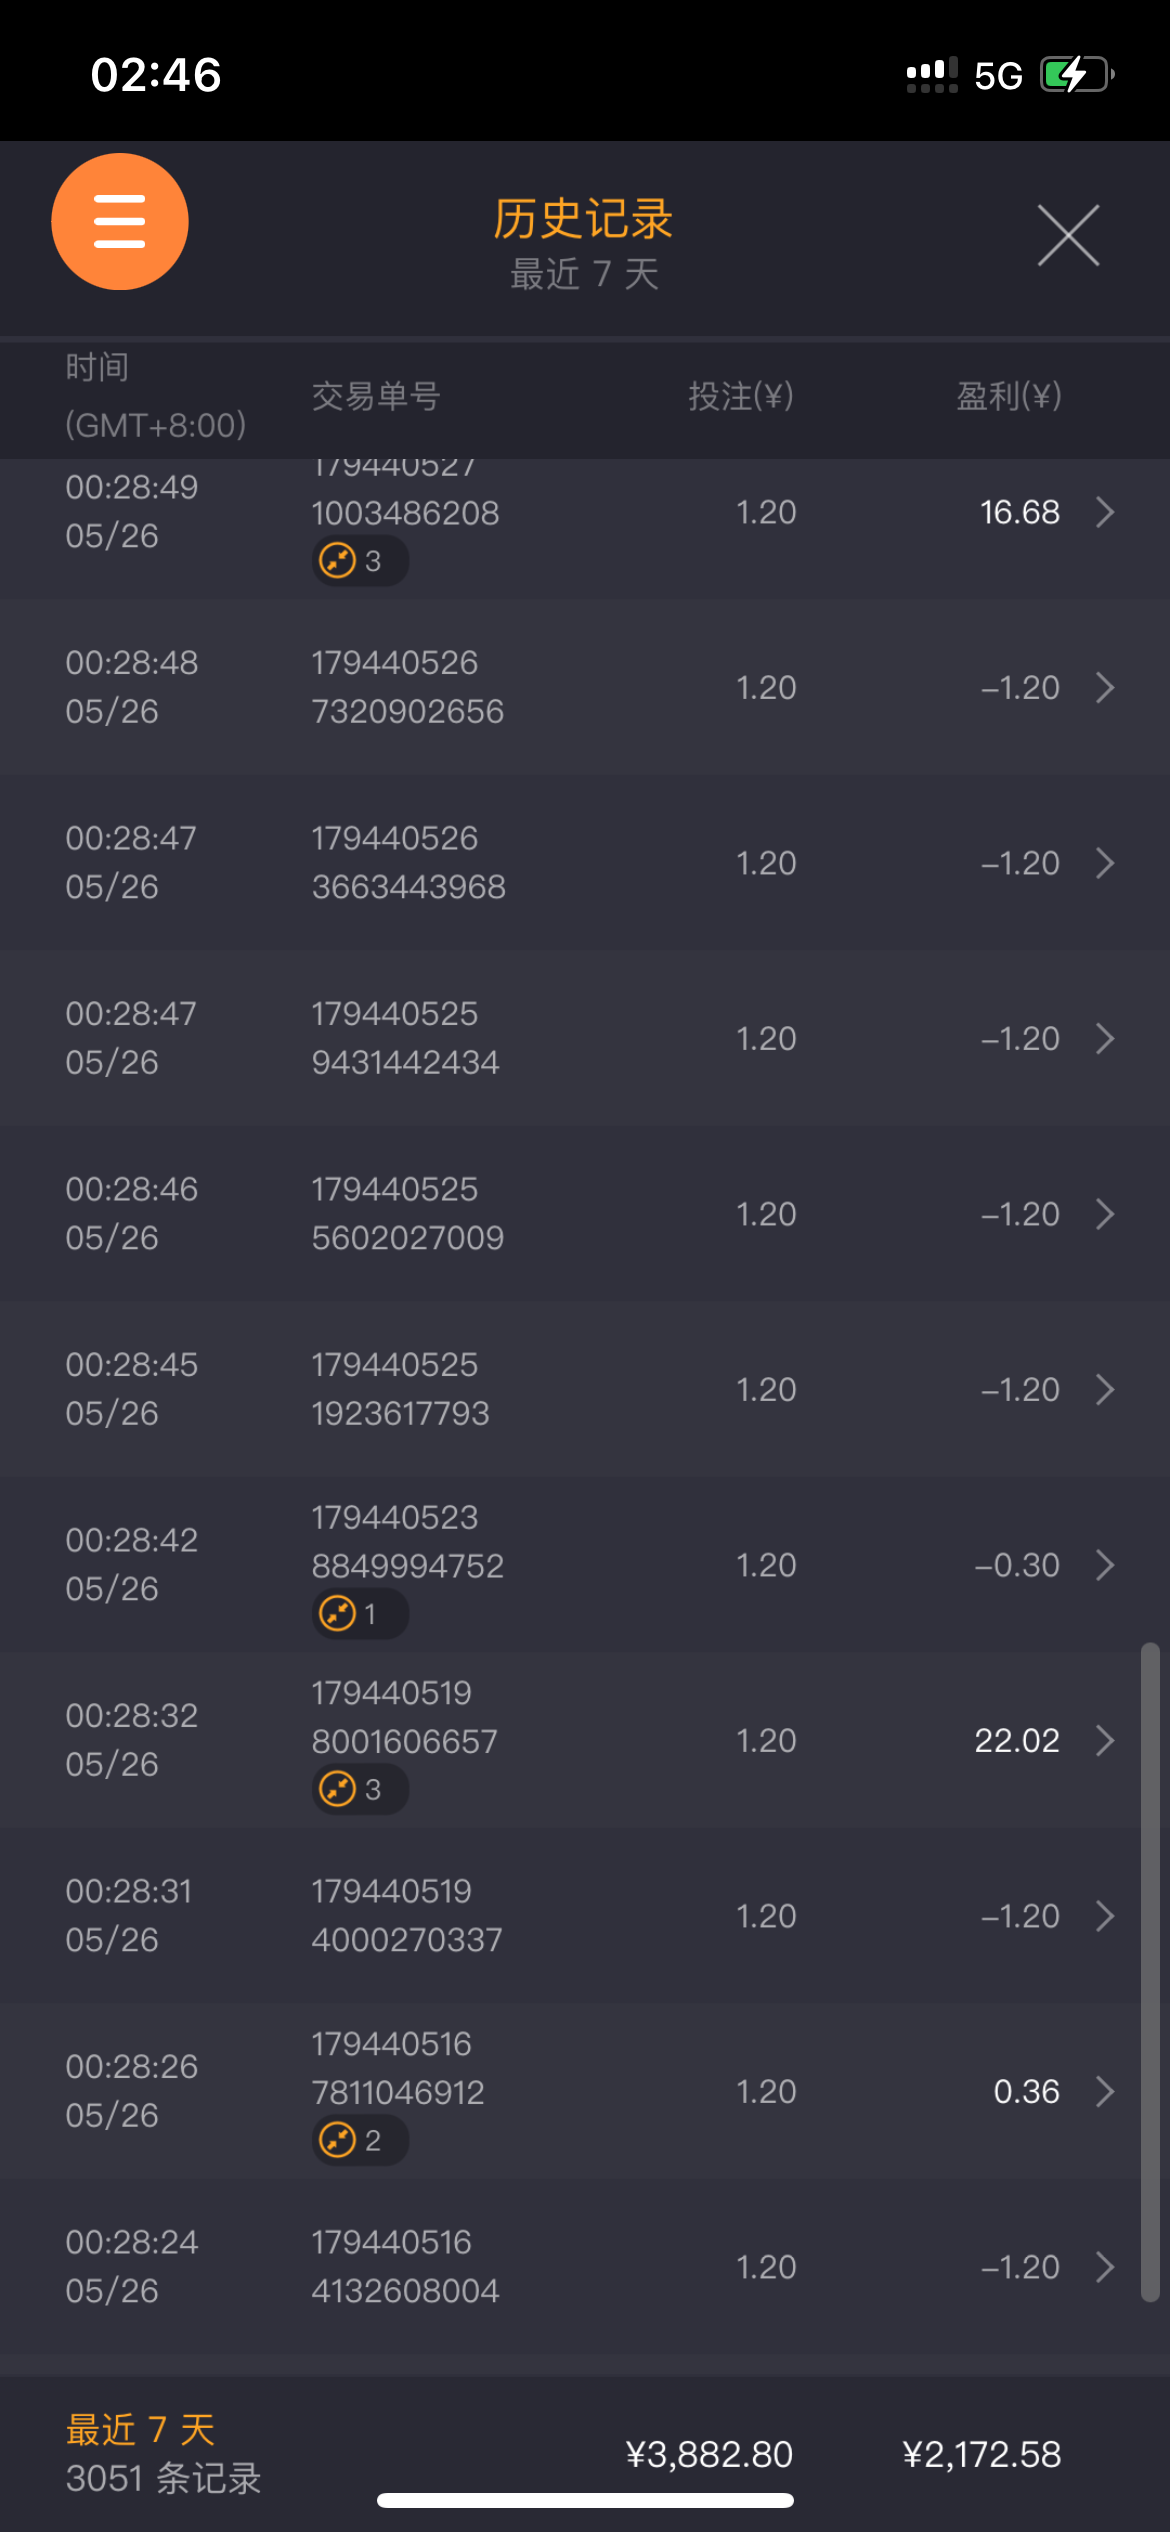Viewport: 1170px width, 2532px height.
Task: Tap the 5G signal indicator
Action: coord(998,76)
